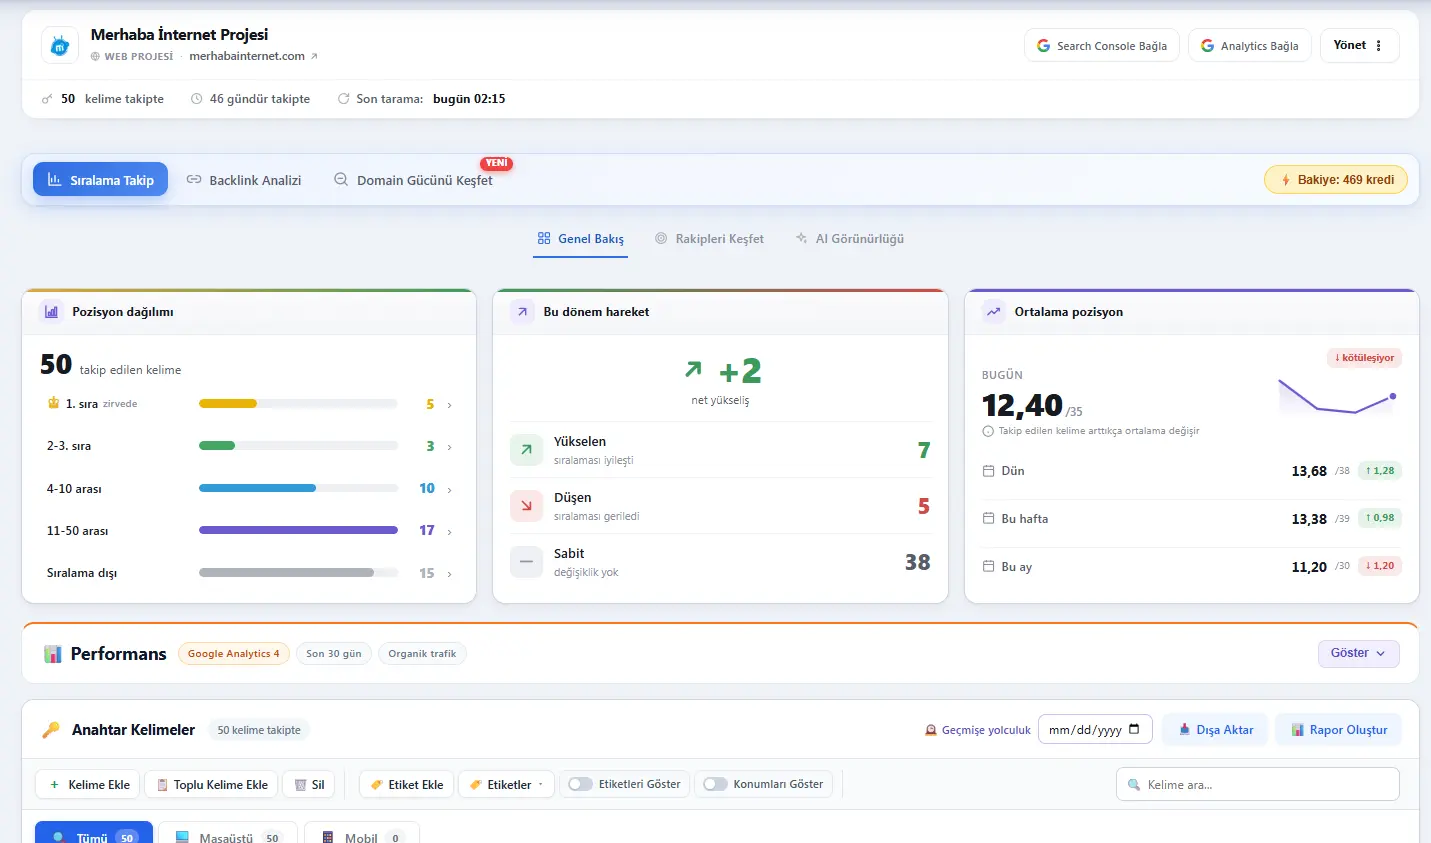Click the blue 4-10 arası progress bar

(257, 488)
